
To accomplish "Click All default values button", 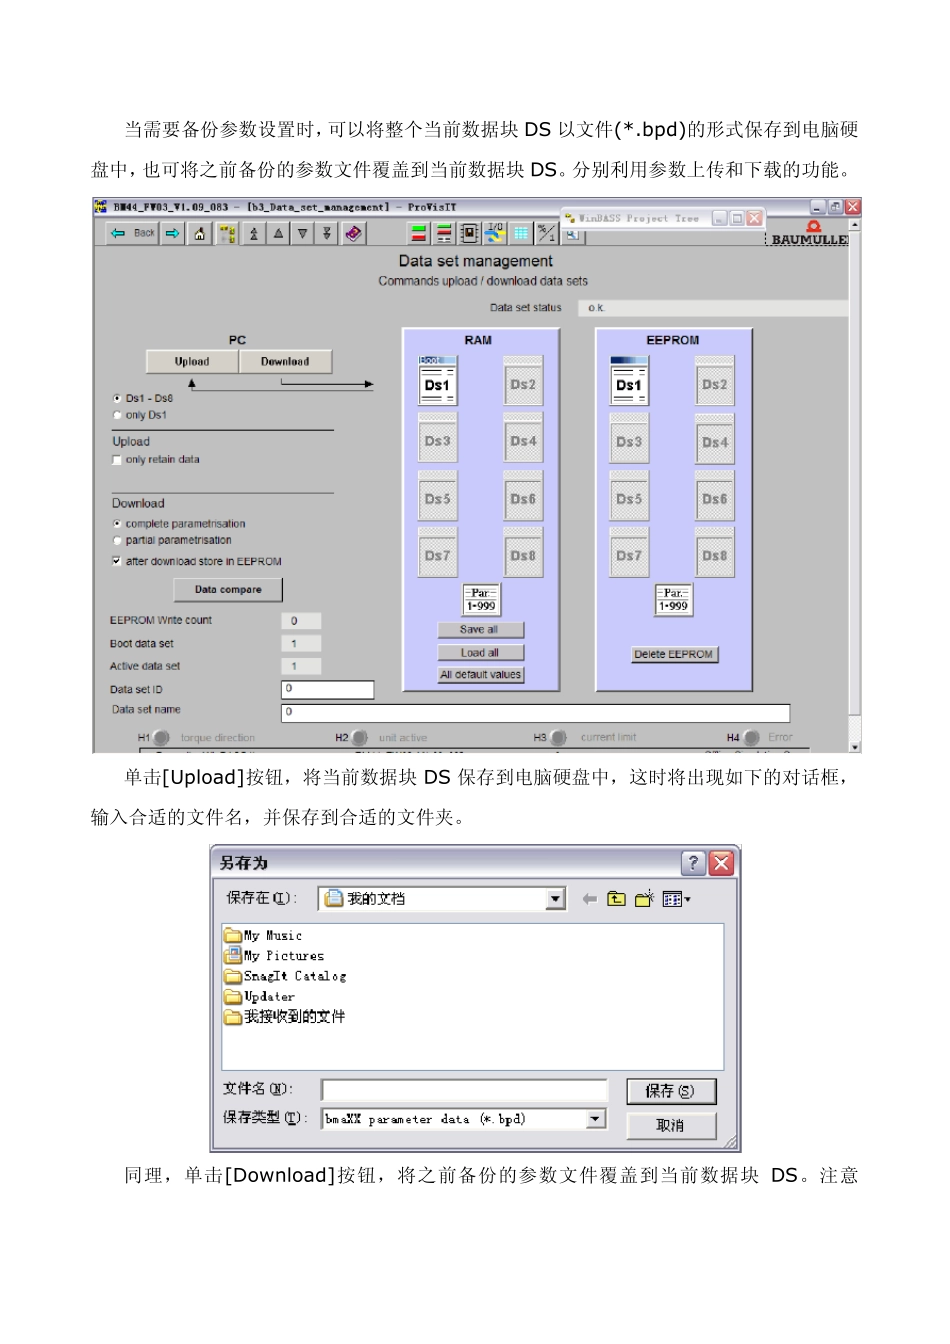I will pos(481,675).
